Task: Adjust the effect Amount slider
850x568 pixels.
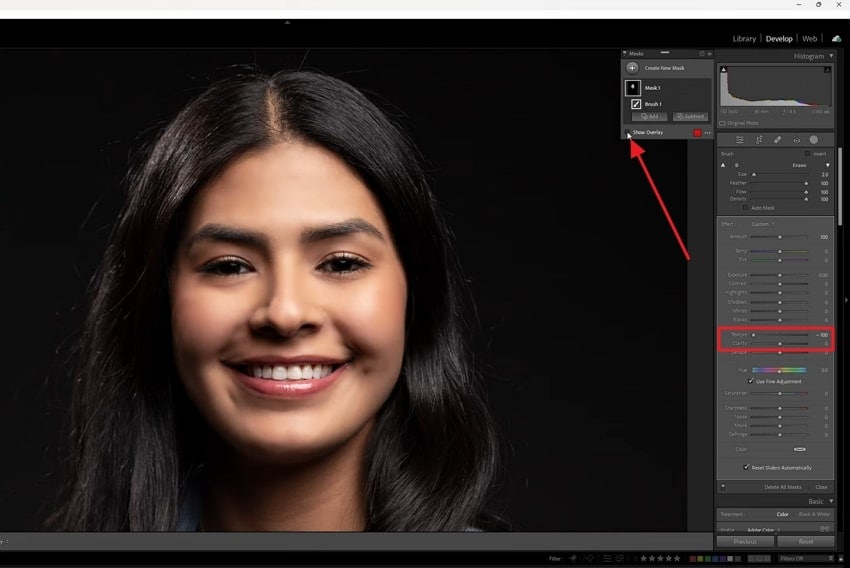Action: [780, 237]
